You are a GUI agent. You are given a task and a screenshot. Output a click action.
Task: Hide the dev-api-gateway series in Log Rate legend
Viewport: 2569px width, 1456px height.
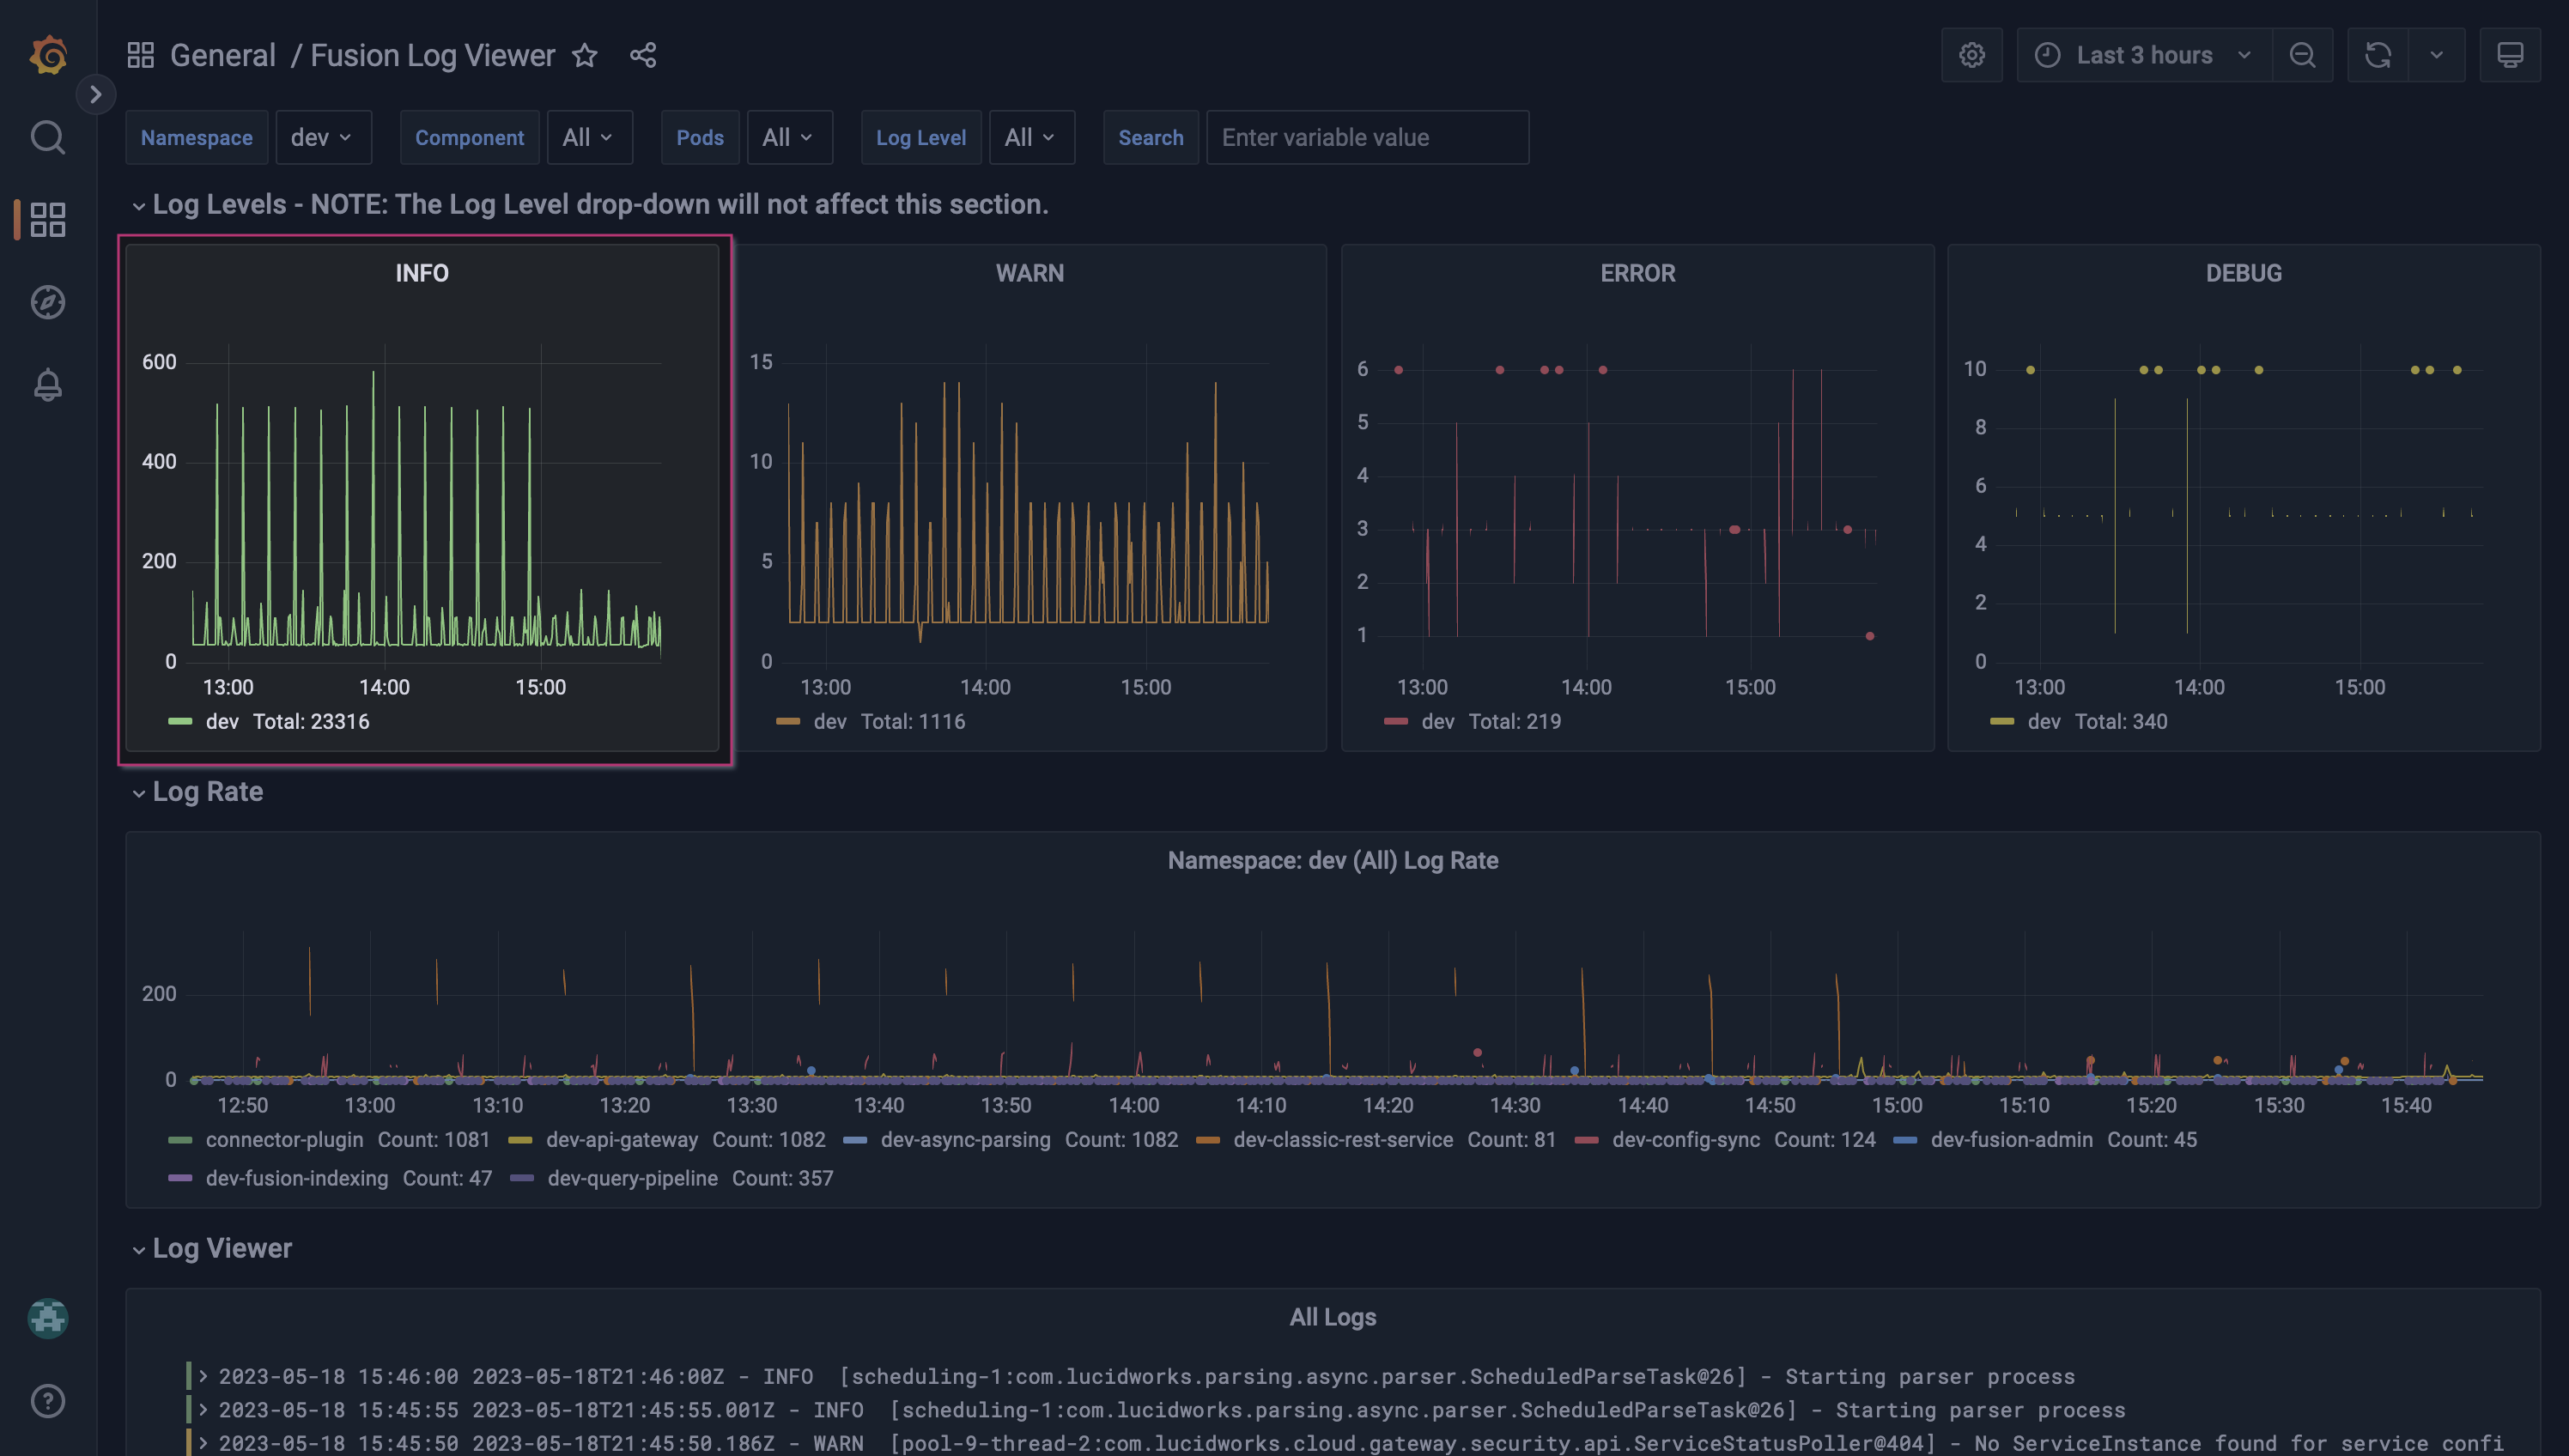coord(621,1139)
